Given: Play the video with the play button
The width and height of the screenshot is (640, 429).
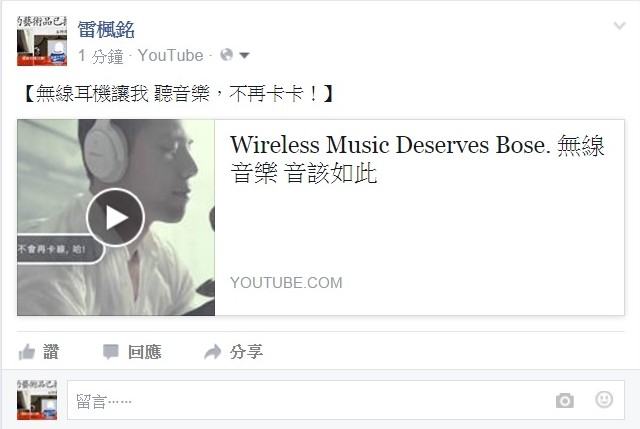Looking at the screenshot, I should point(116,218).
